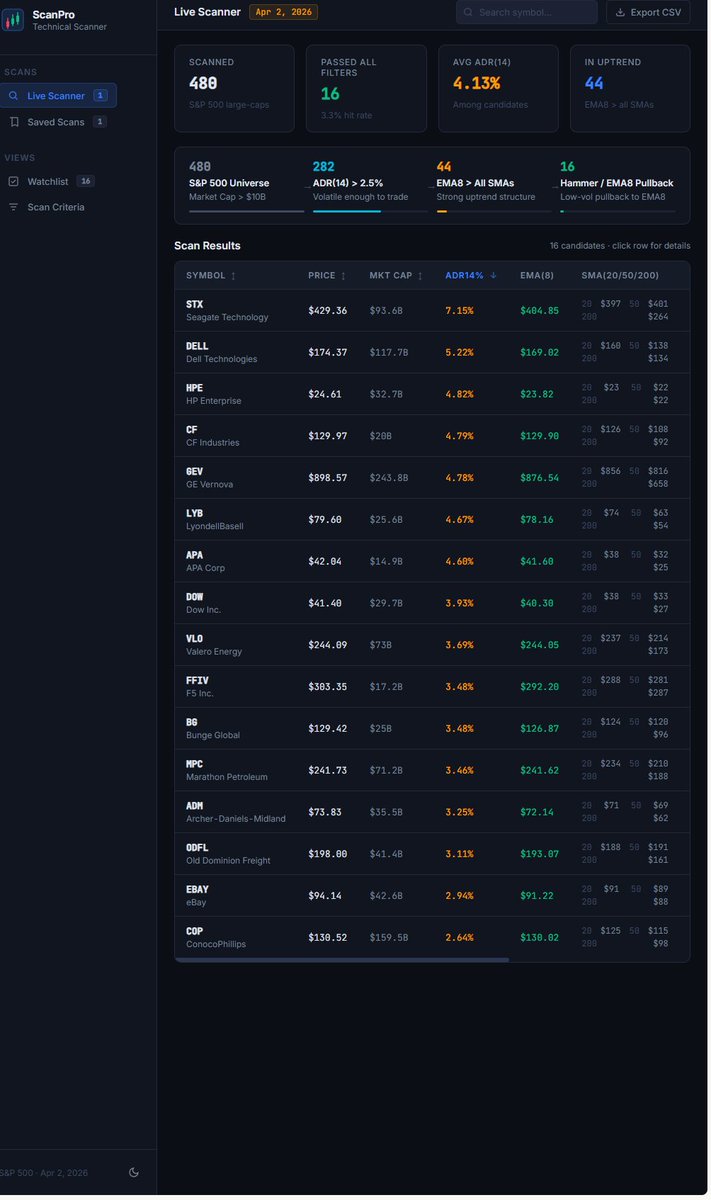Open the DOW Dow Inc. row
The image size is (711, 1200).
[x=432, y=603]
